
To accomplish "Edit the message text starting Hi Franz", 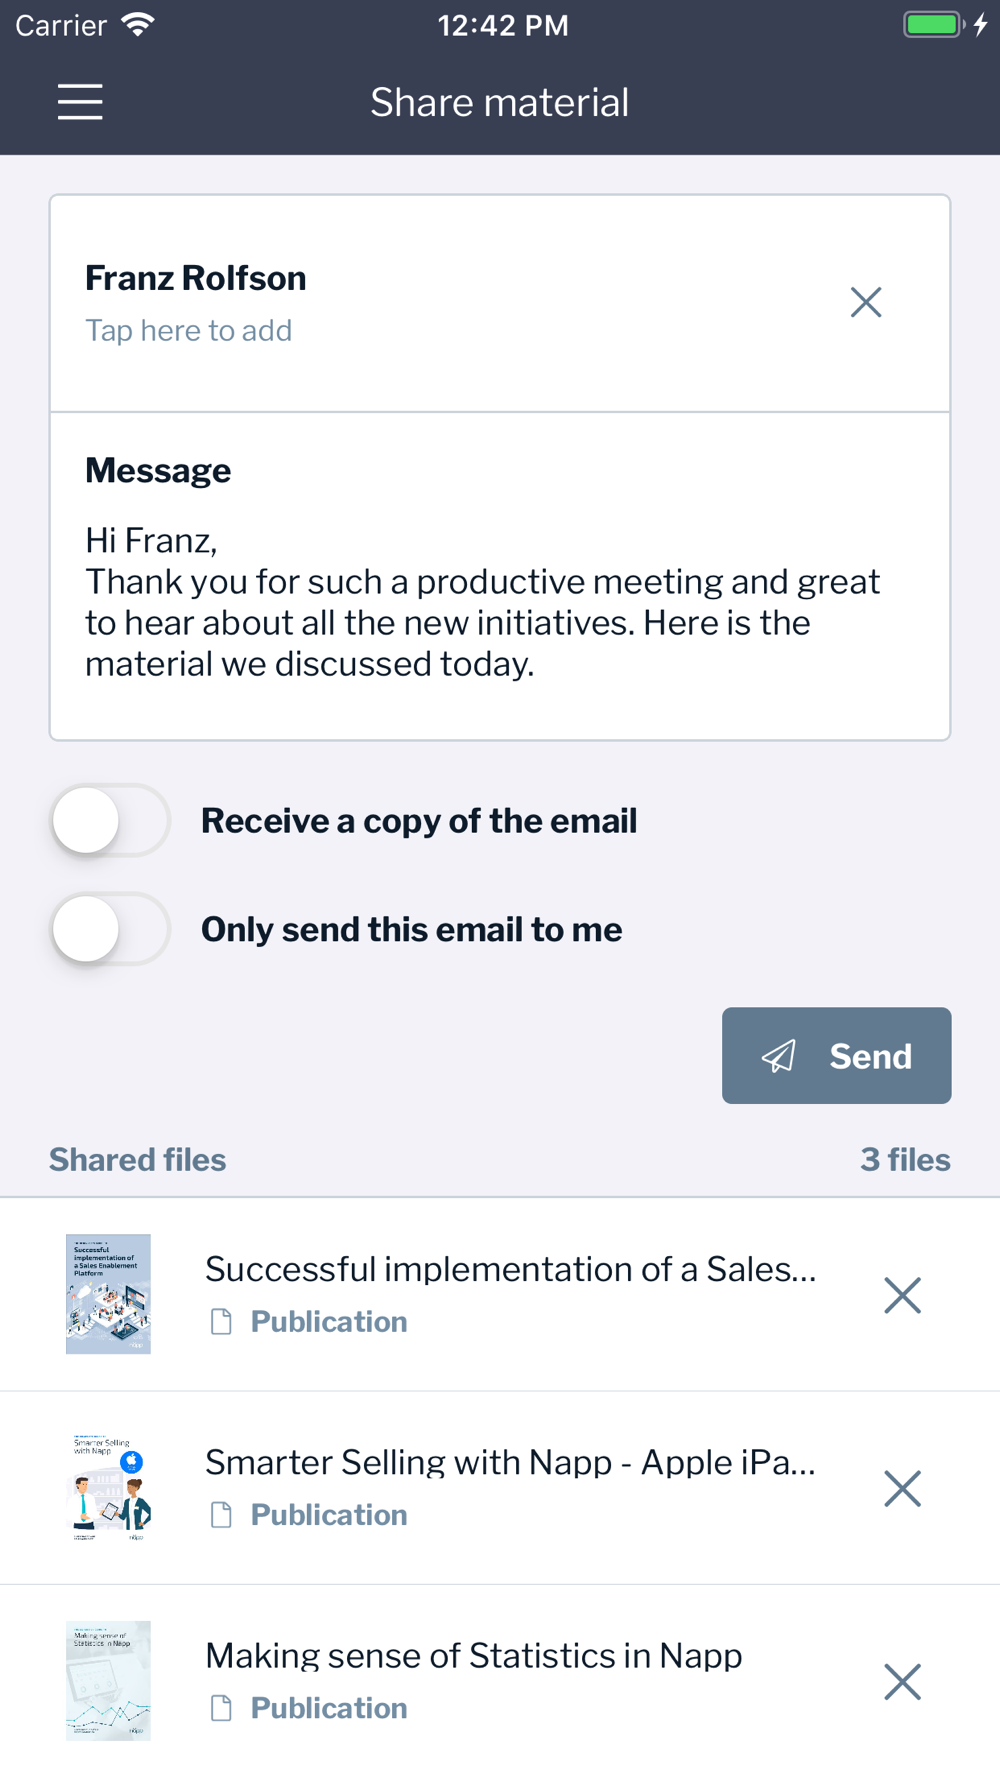I will click(x=482, y=602).
